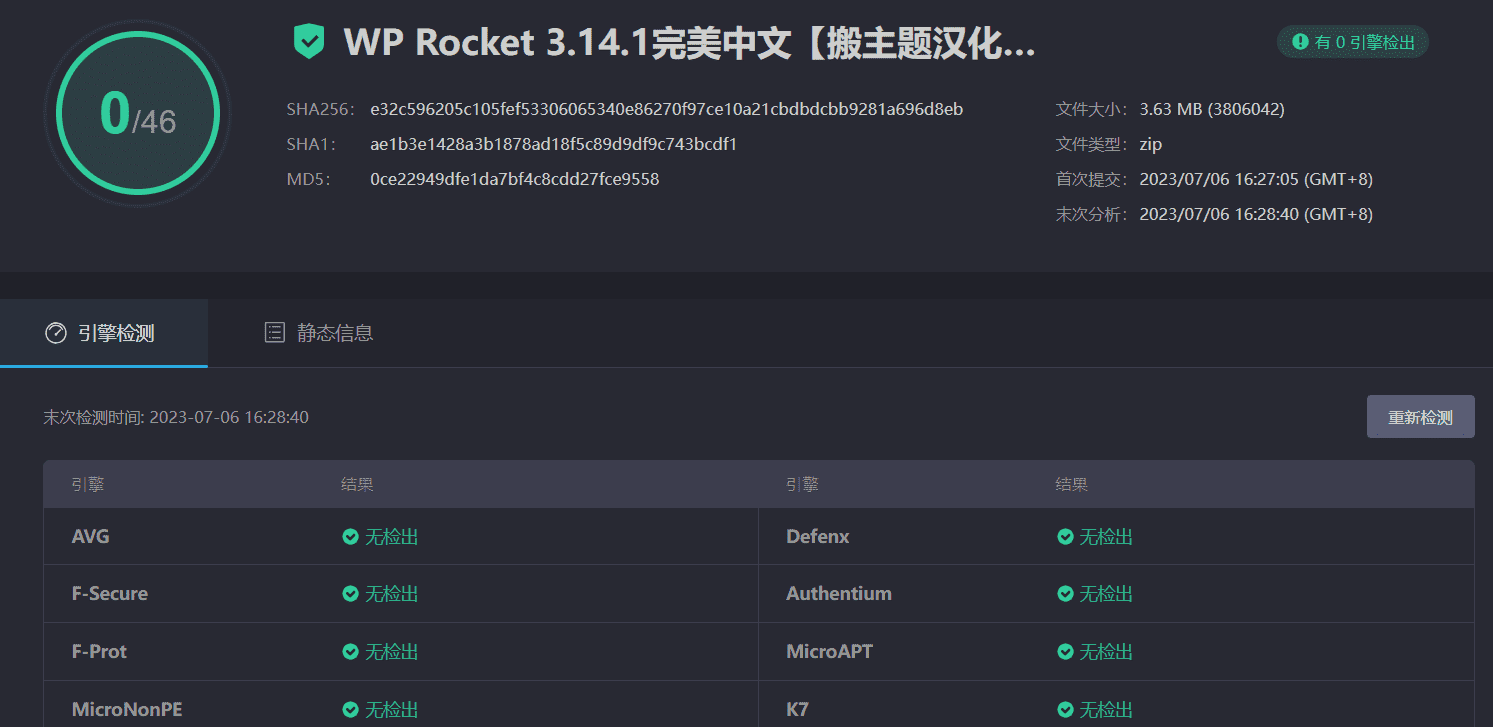Click the 末次分析 time 16:28:40 value

coord(1256,214)
